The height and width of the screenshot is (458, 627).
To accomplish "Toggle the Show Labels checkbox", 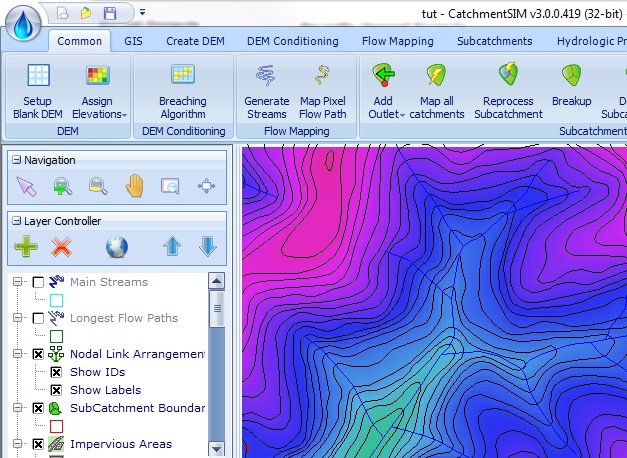I will [x=56, y=390].
